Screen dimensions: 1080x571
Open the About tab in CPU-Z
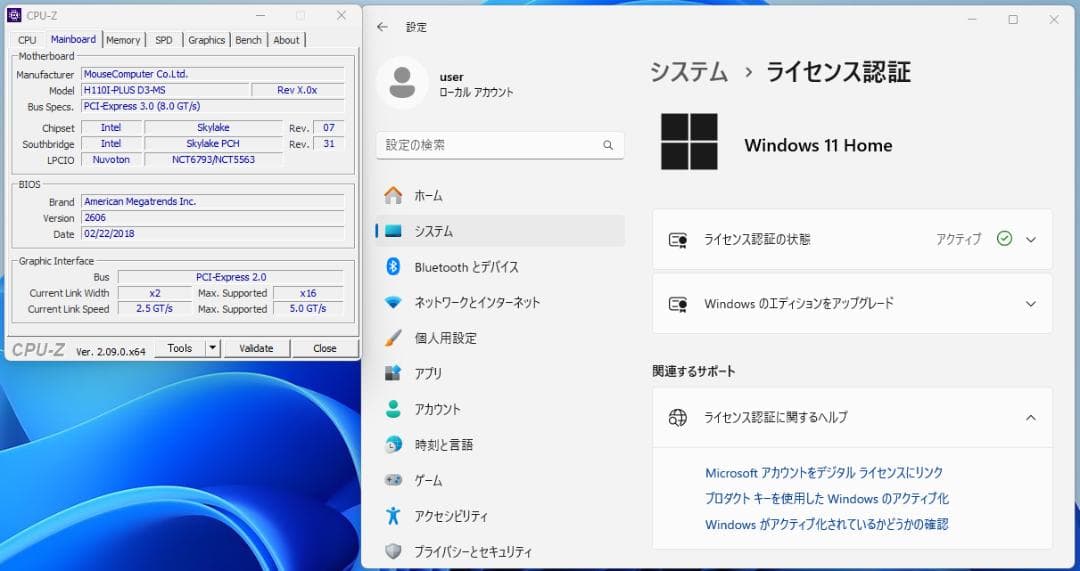287,40
